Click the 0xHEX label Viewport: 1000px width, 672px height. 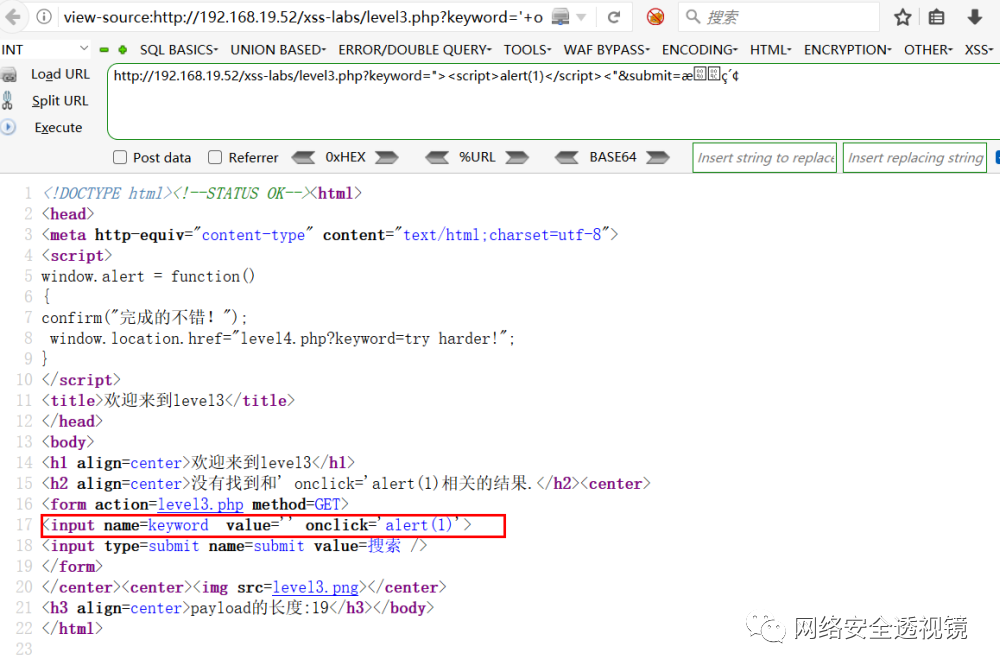(345, 157)
